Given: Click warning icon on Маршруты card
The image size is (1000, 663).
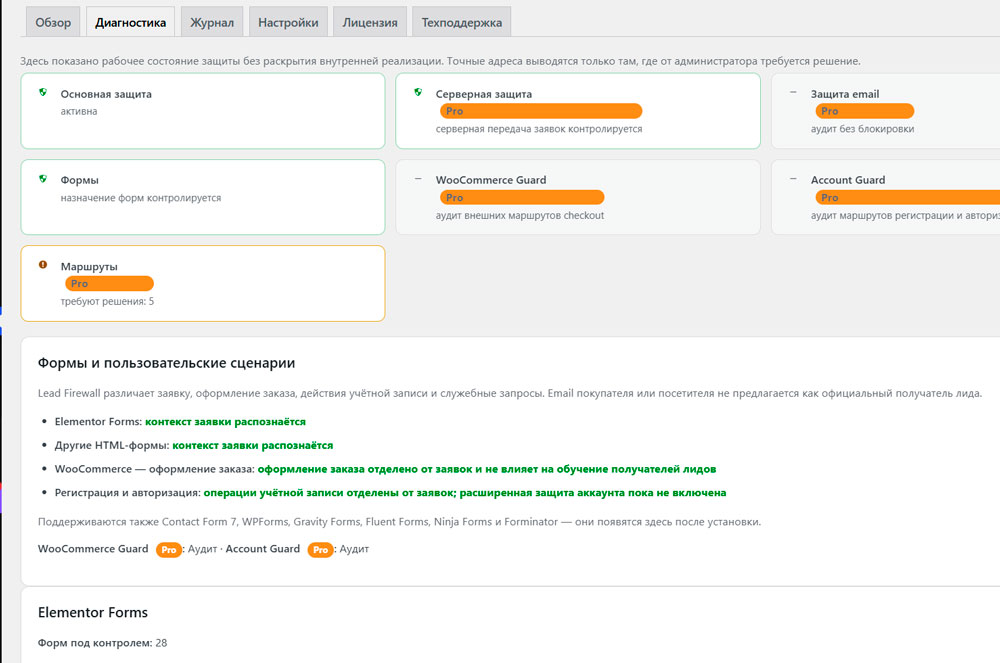Looking at the screenshot, I should (43, 265).
